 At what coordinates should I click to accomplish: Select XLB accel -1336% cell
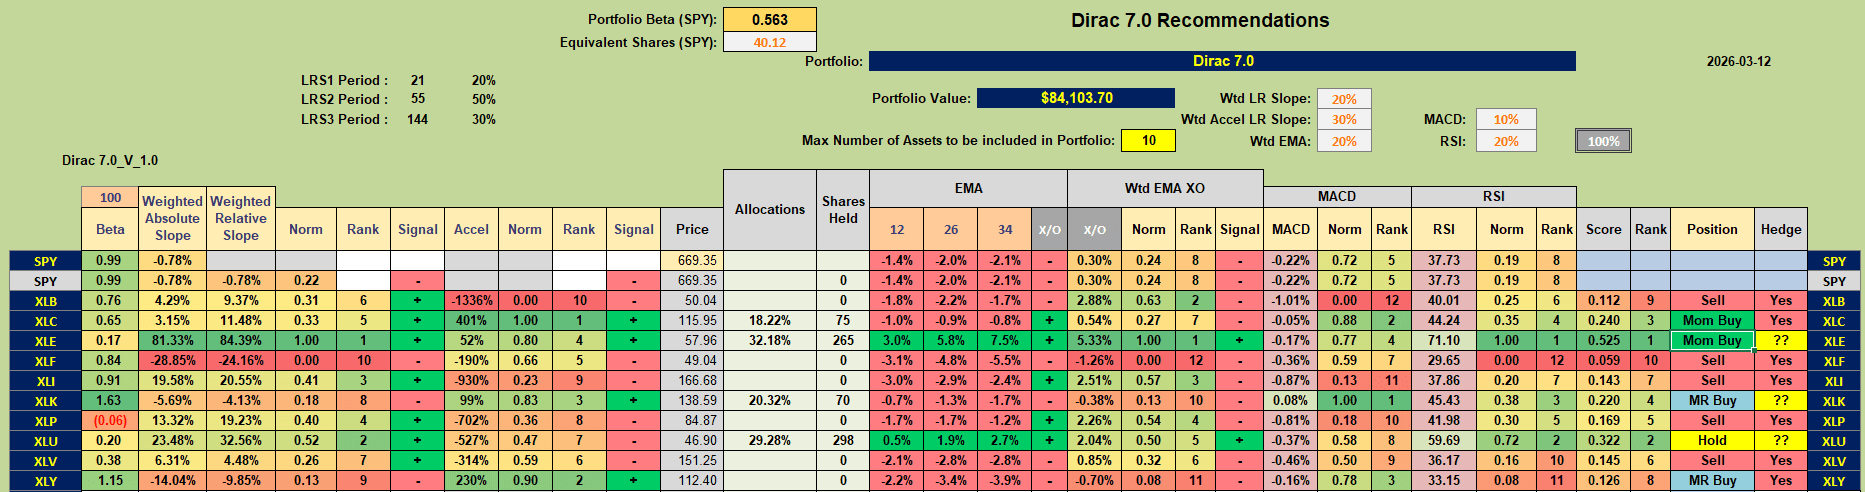pyautogui.click(x=471, y=301)
